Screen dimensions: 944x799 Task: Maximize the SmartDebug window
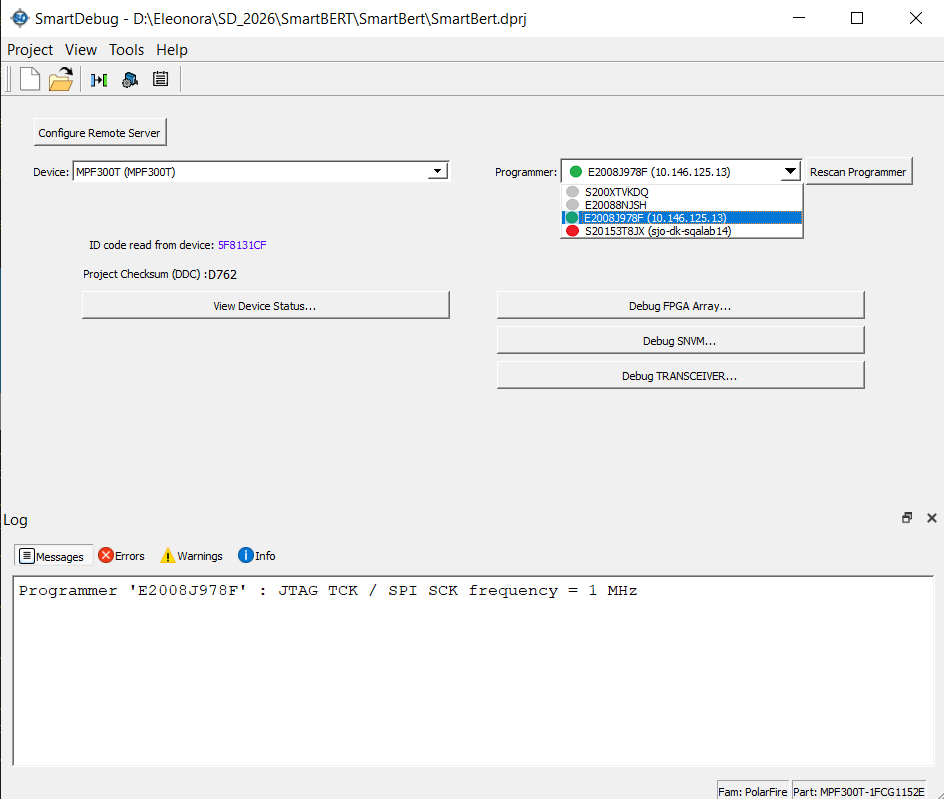click(x=857, y=18)
